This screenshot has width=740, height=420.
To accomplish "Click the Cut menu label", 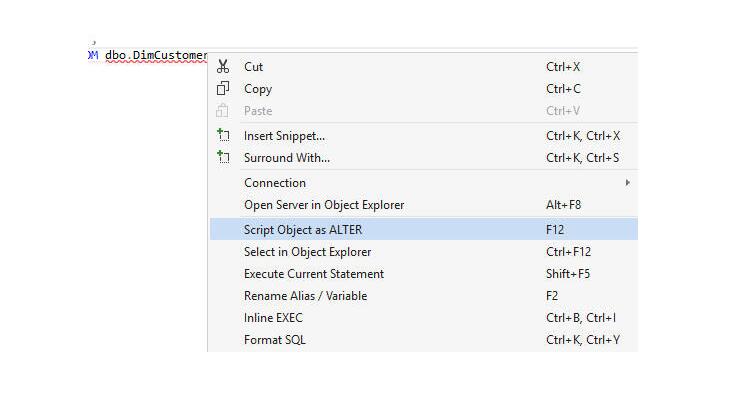I will point(253,67).
